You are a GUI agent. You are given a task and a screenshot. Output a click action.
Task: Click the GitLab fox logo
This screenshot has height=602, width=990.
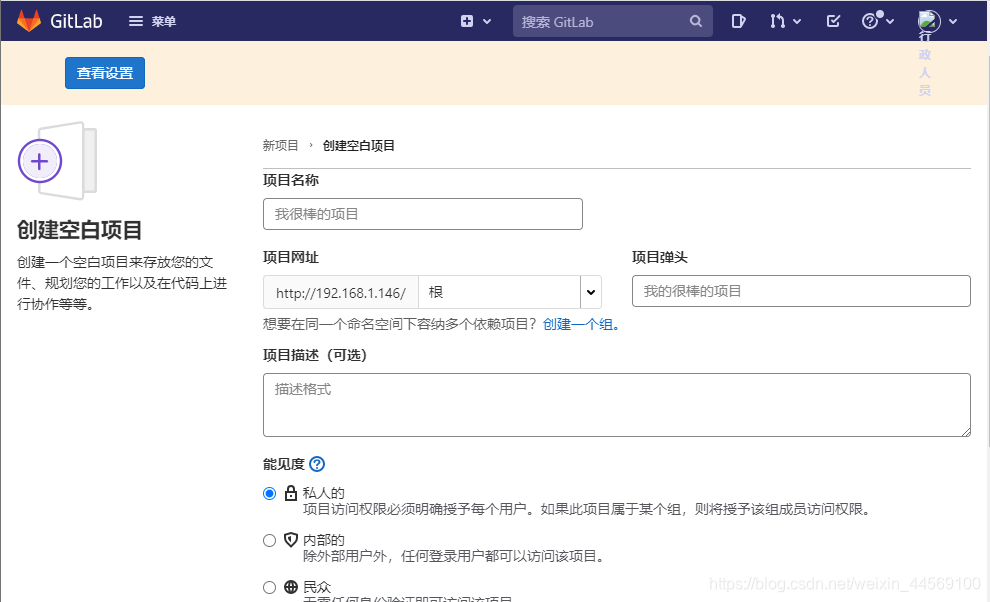pos(28,21)
